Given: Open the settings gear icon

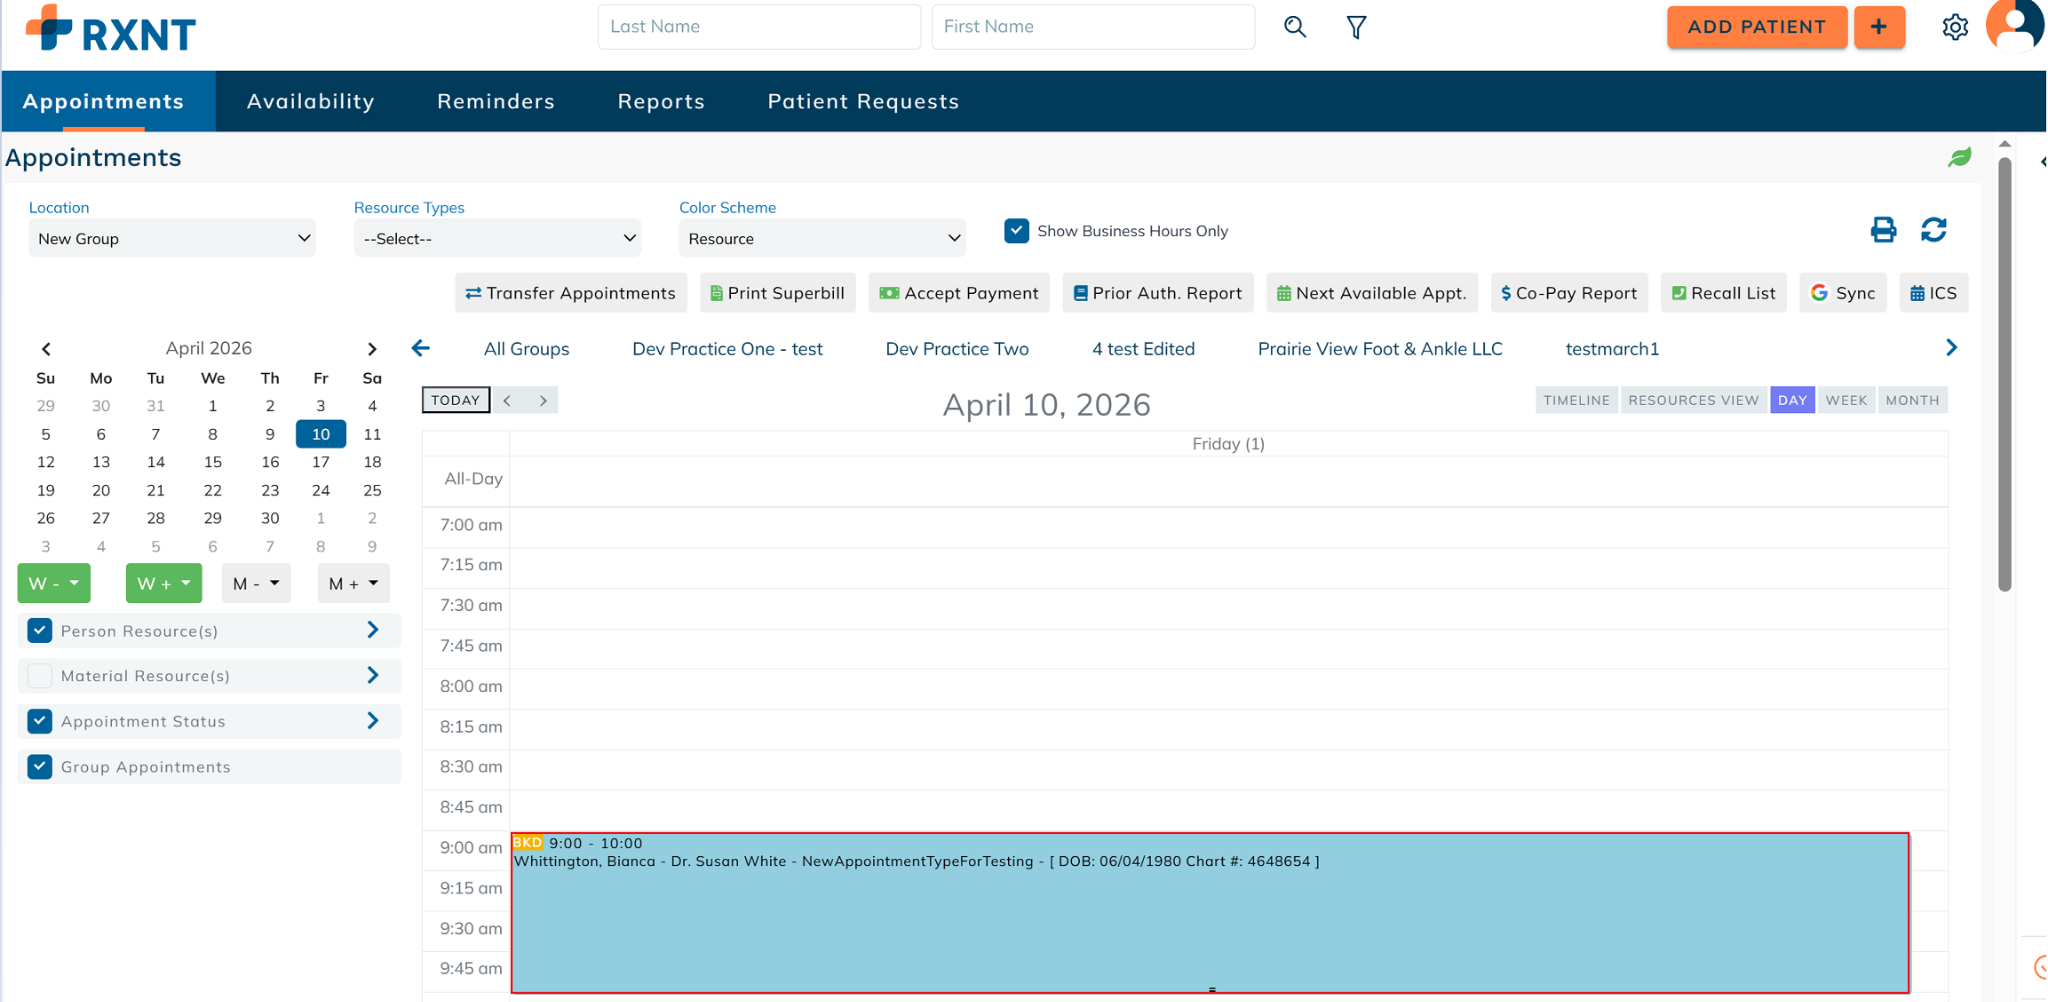Looking at the screenshot, I should coord(1955,27).
